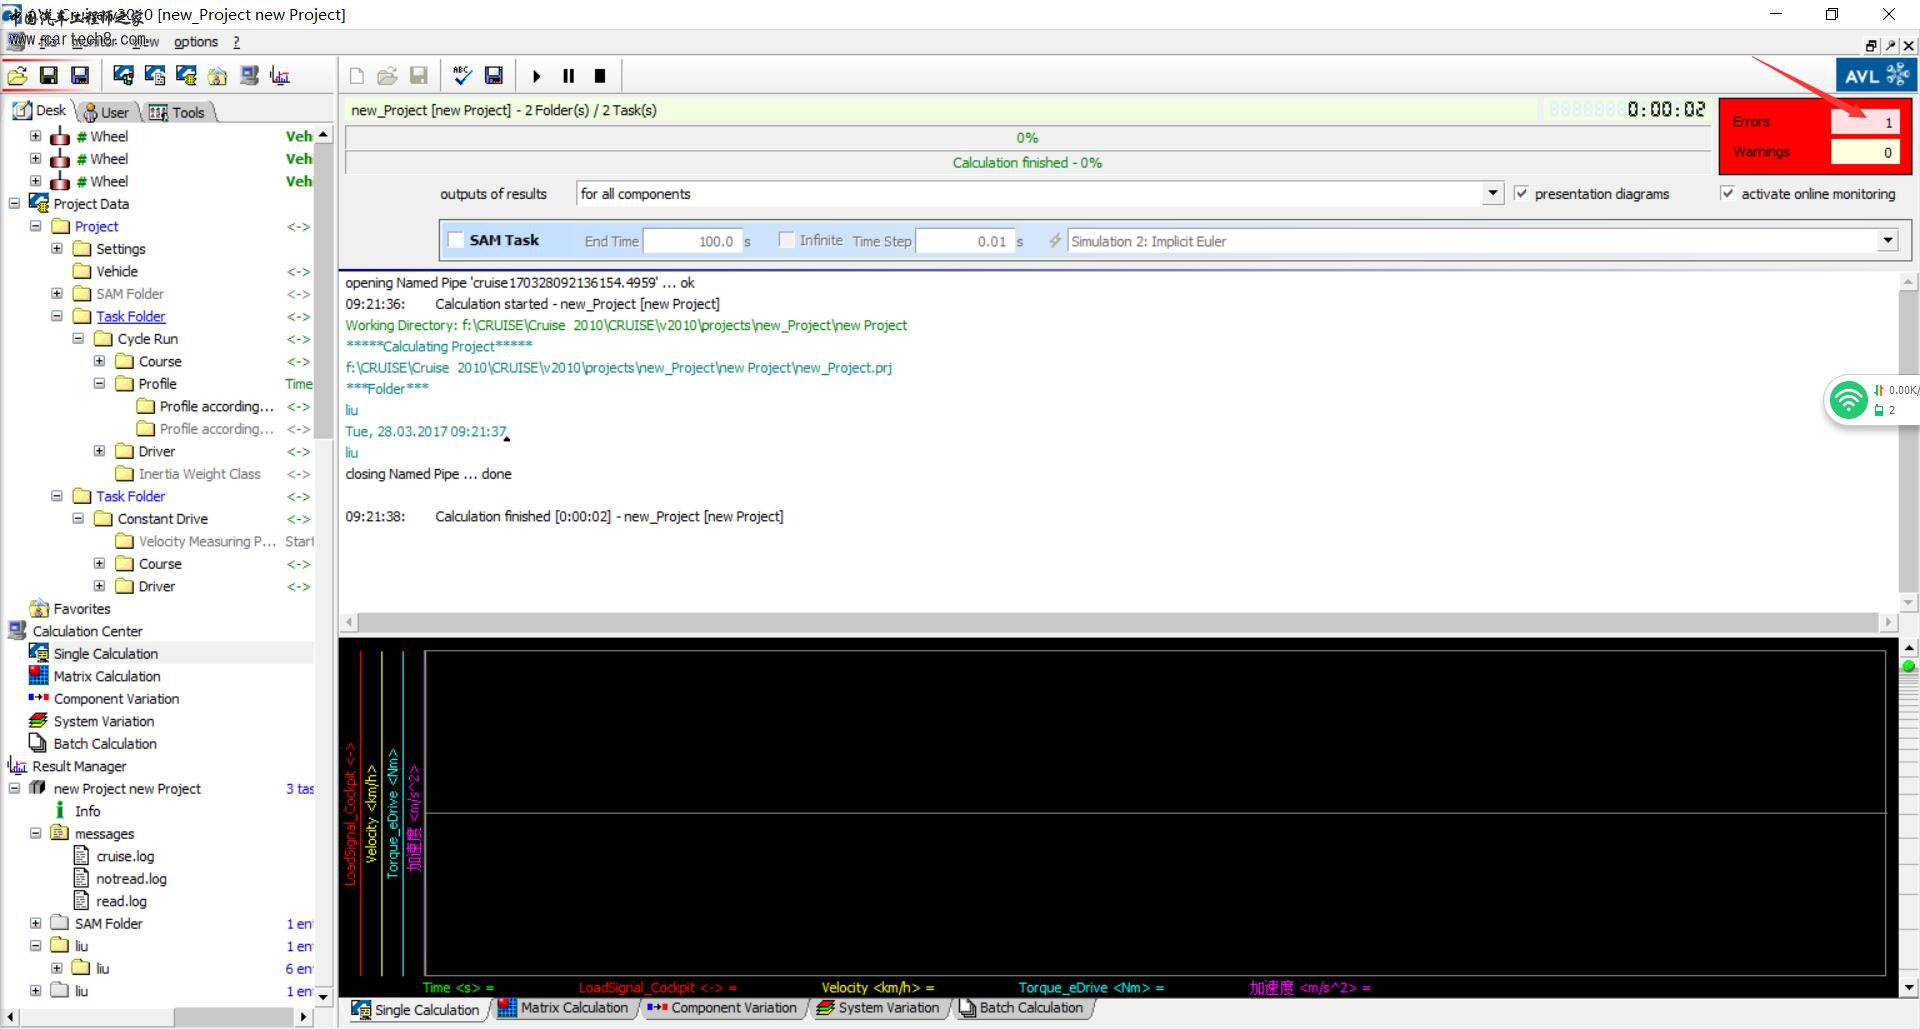The image size is (1920, 1030).
Task: Open project with the folder icon
Action: click(17, 75)
